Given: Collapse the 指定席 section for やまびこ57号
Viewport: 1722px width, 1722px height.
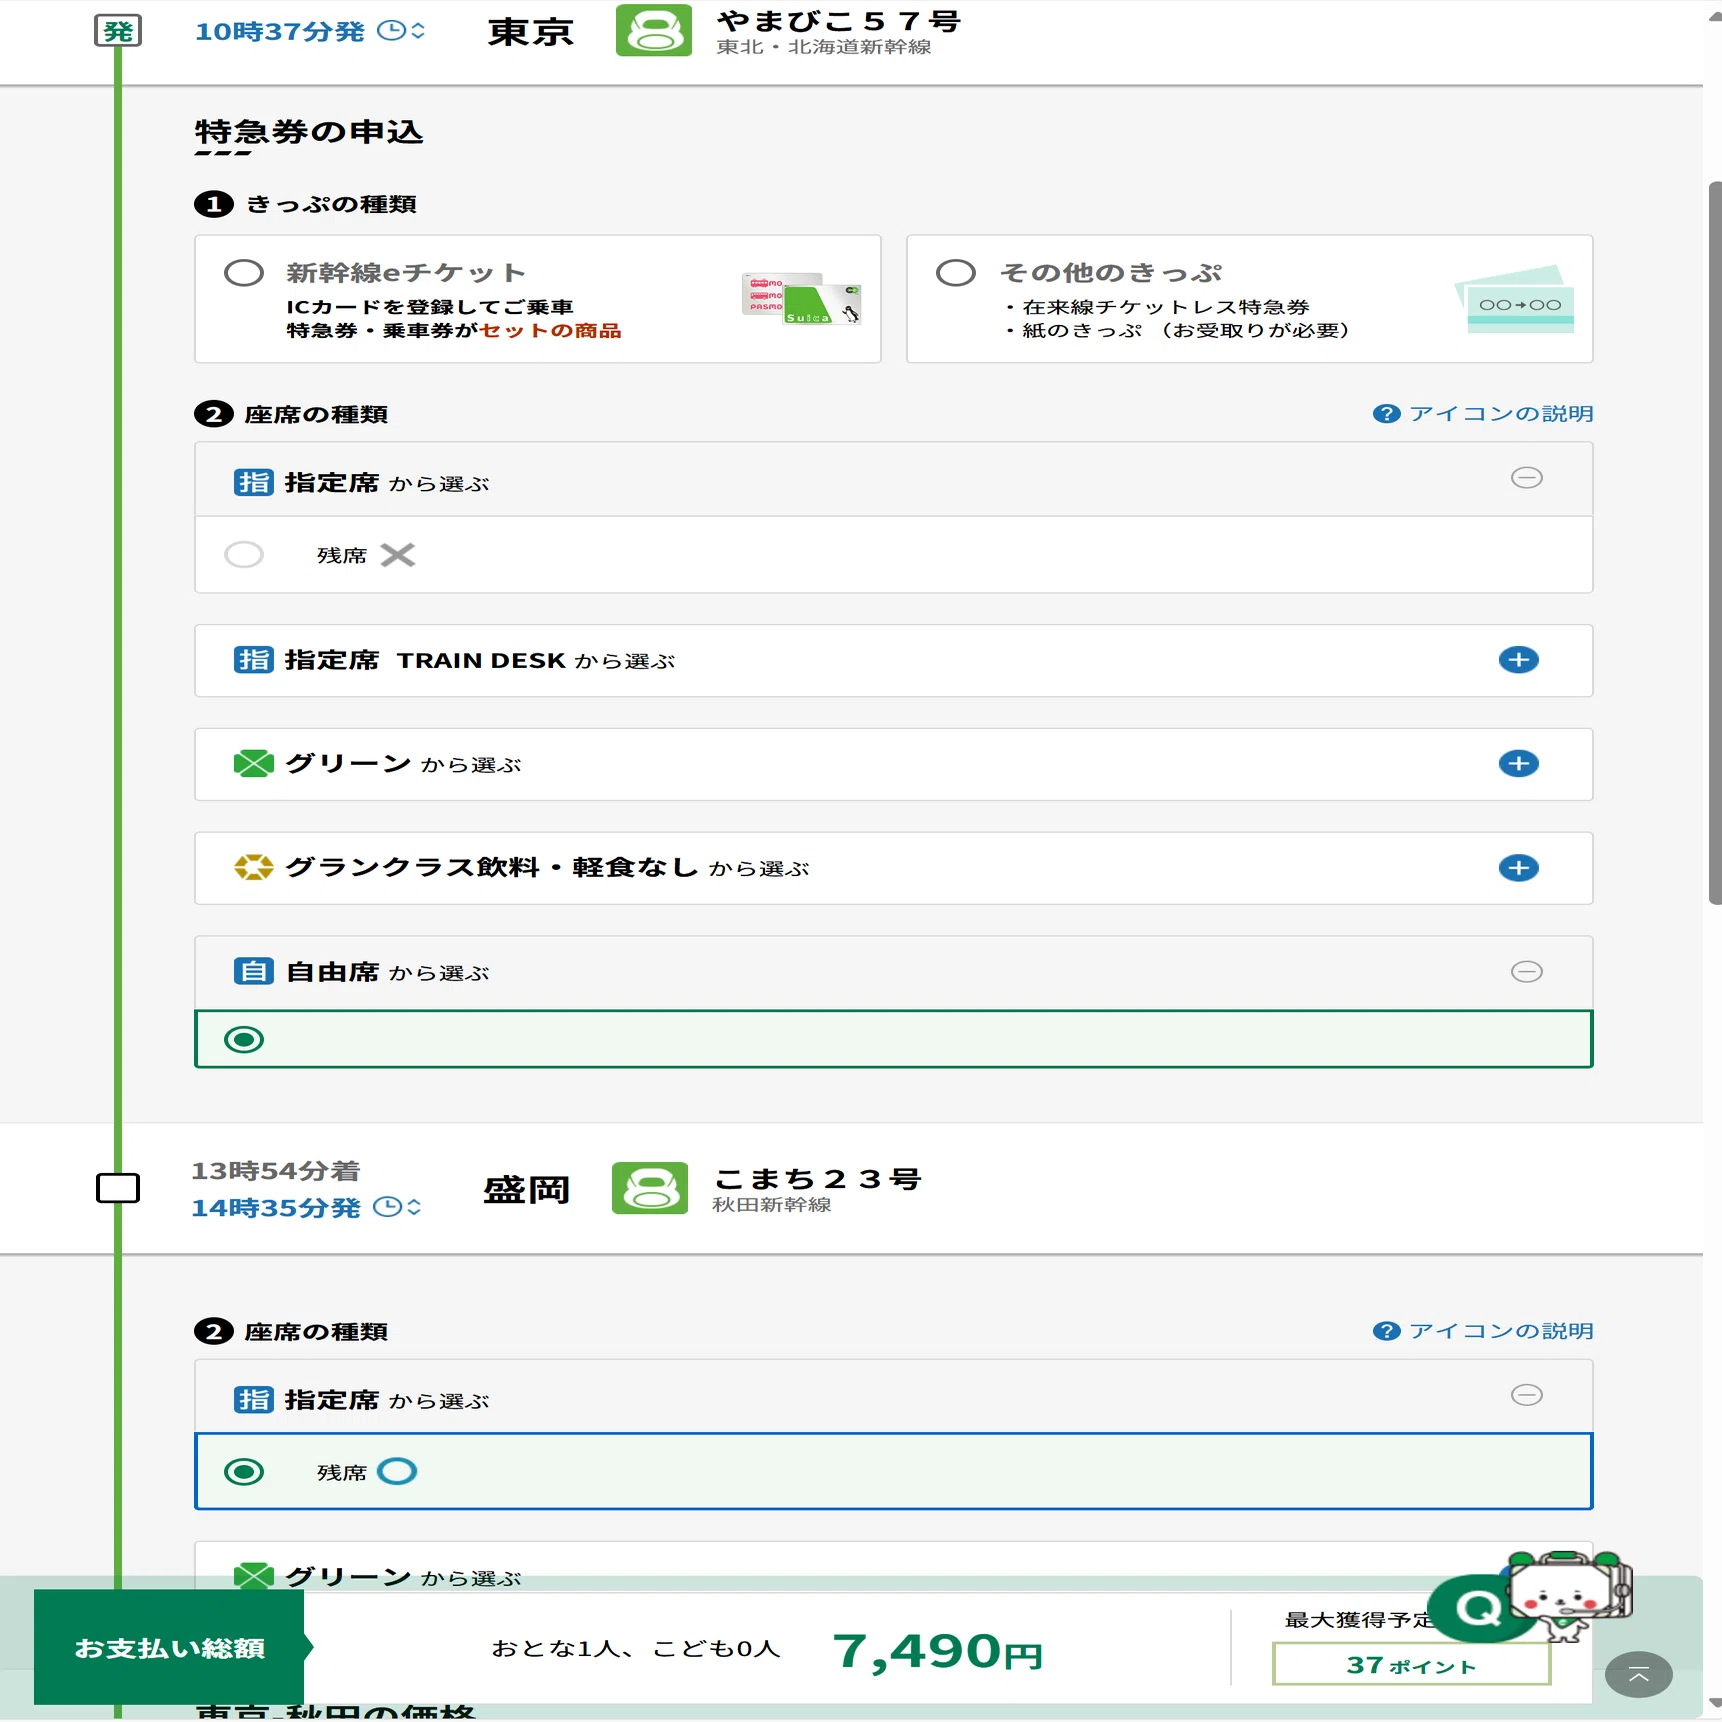Looking at the screenshot, I should pos(1526,478).
